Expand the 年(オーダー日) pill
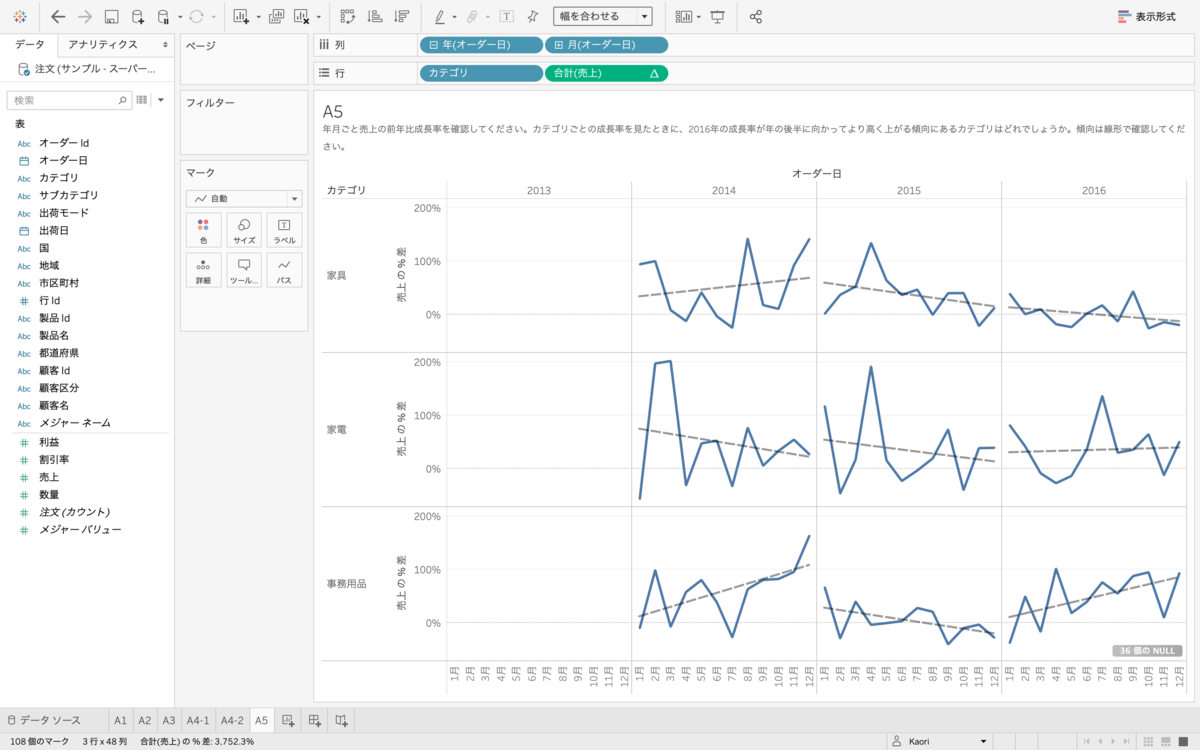 click(433, 45)
